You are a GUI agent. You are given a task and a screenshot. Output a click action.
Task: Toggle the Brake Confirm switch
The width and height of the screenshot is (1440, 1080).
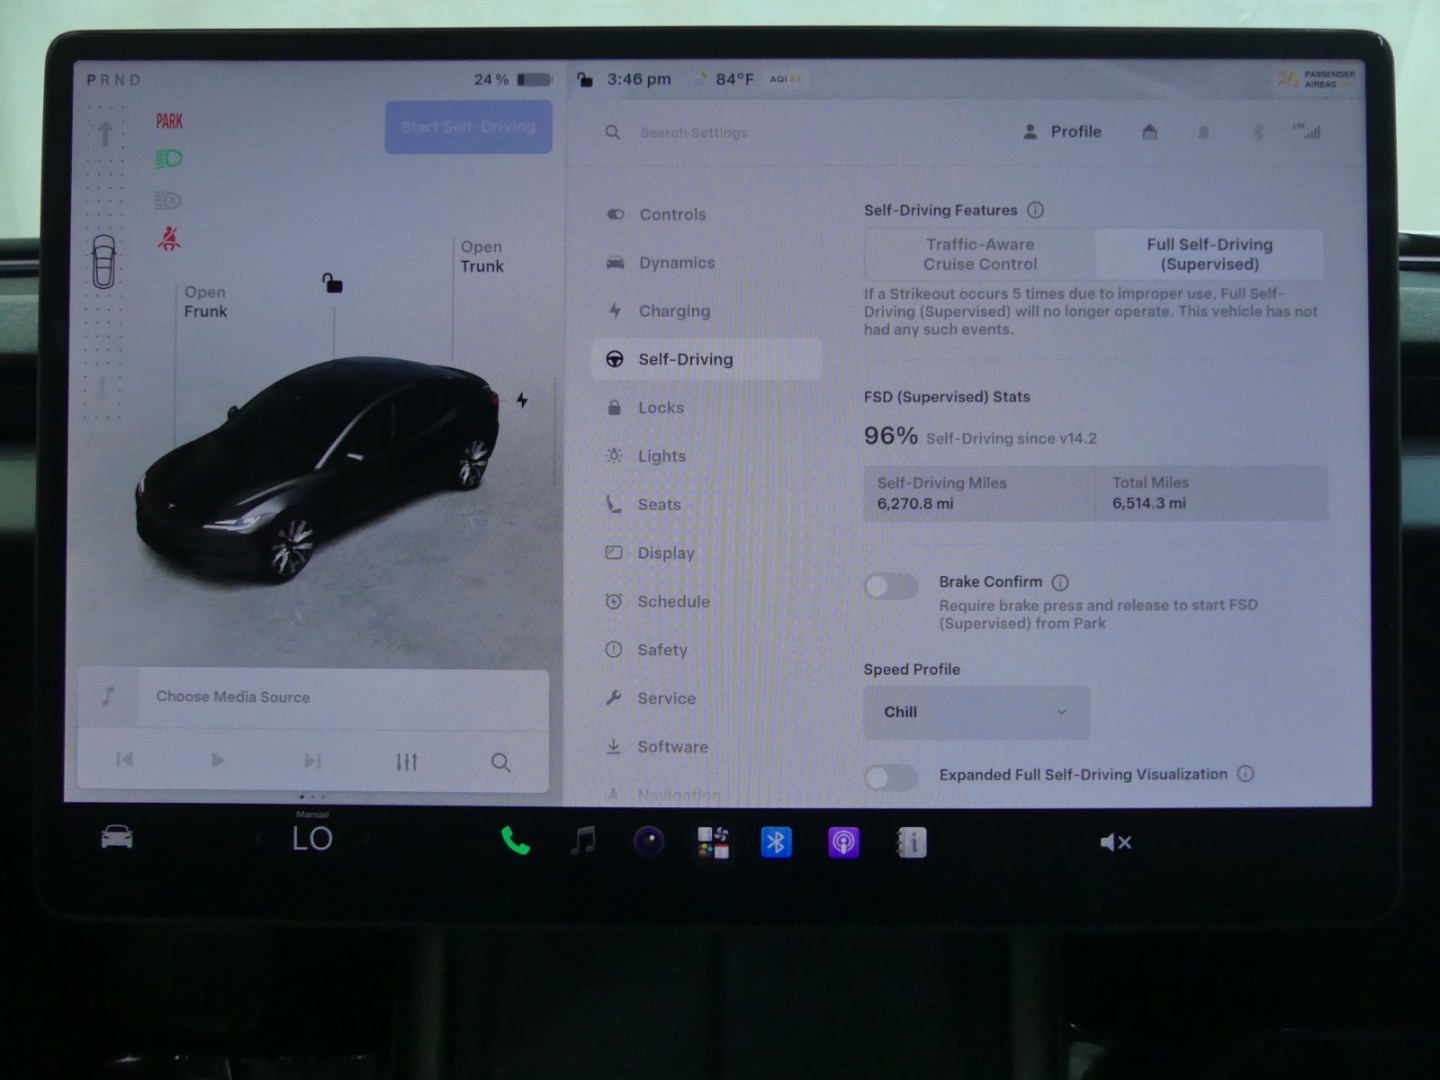click(891, 586)
